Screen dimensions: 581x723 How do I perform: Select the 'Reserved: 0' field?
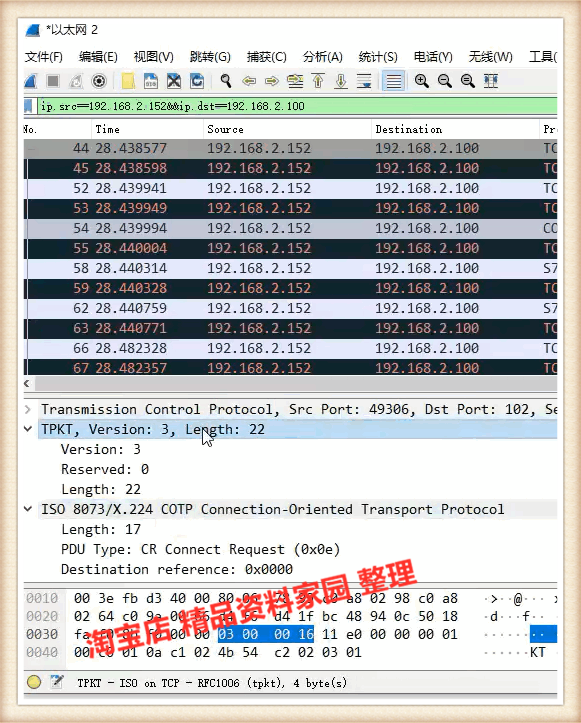tap(105, 469)
